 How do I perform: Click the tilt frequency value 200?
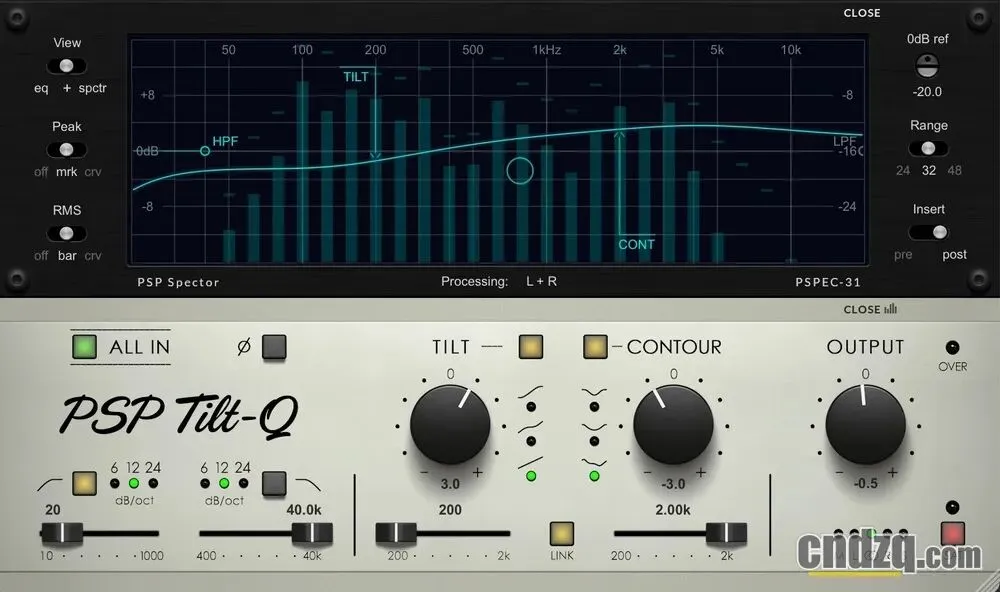pyautogui.click(x=450, y=510)
